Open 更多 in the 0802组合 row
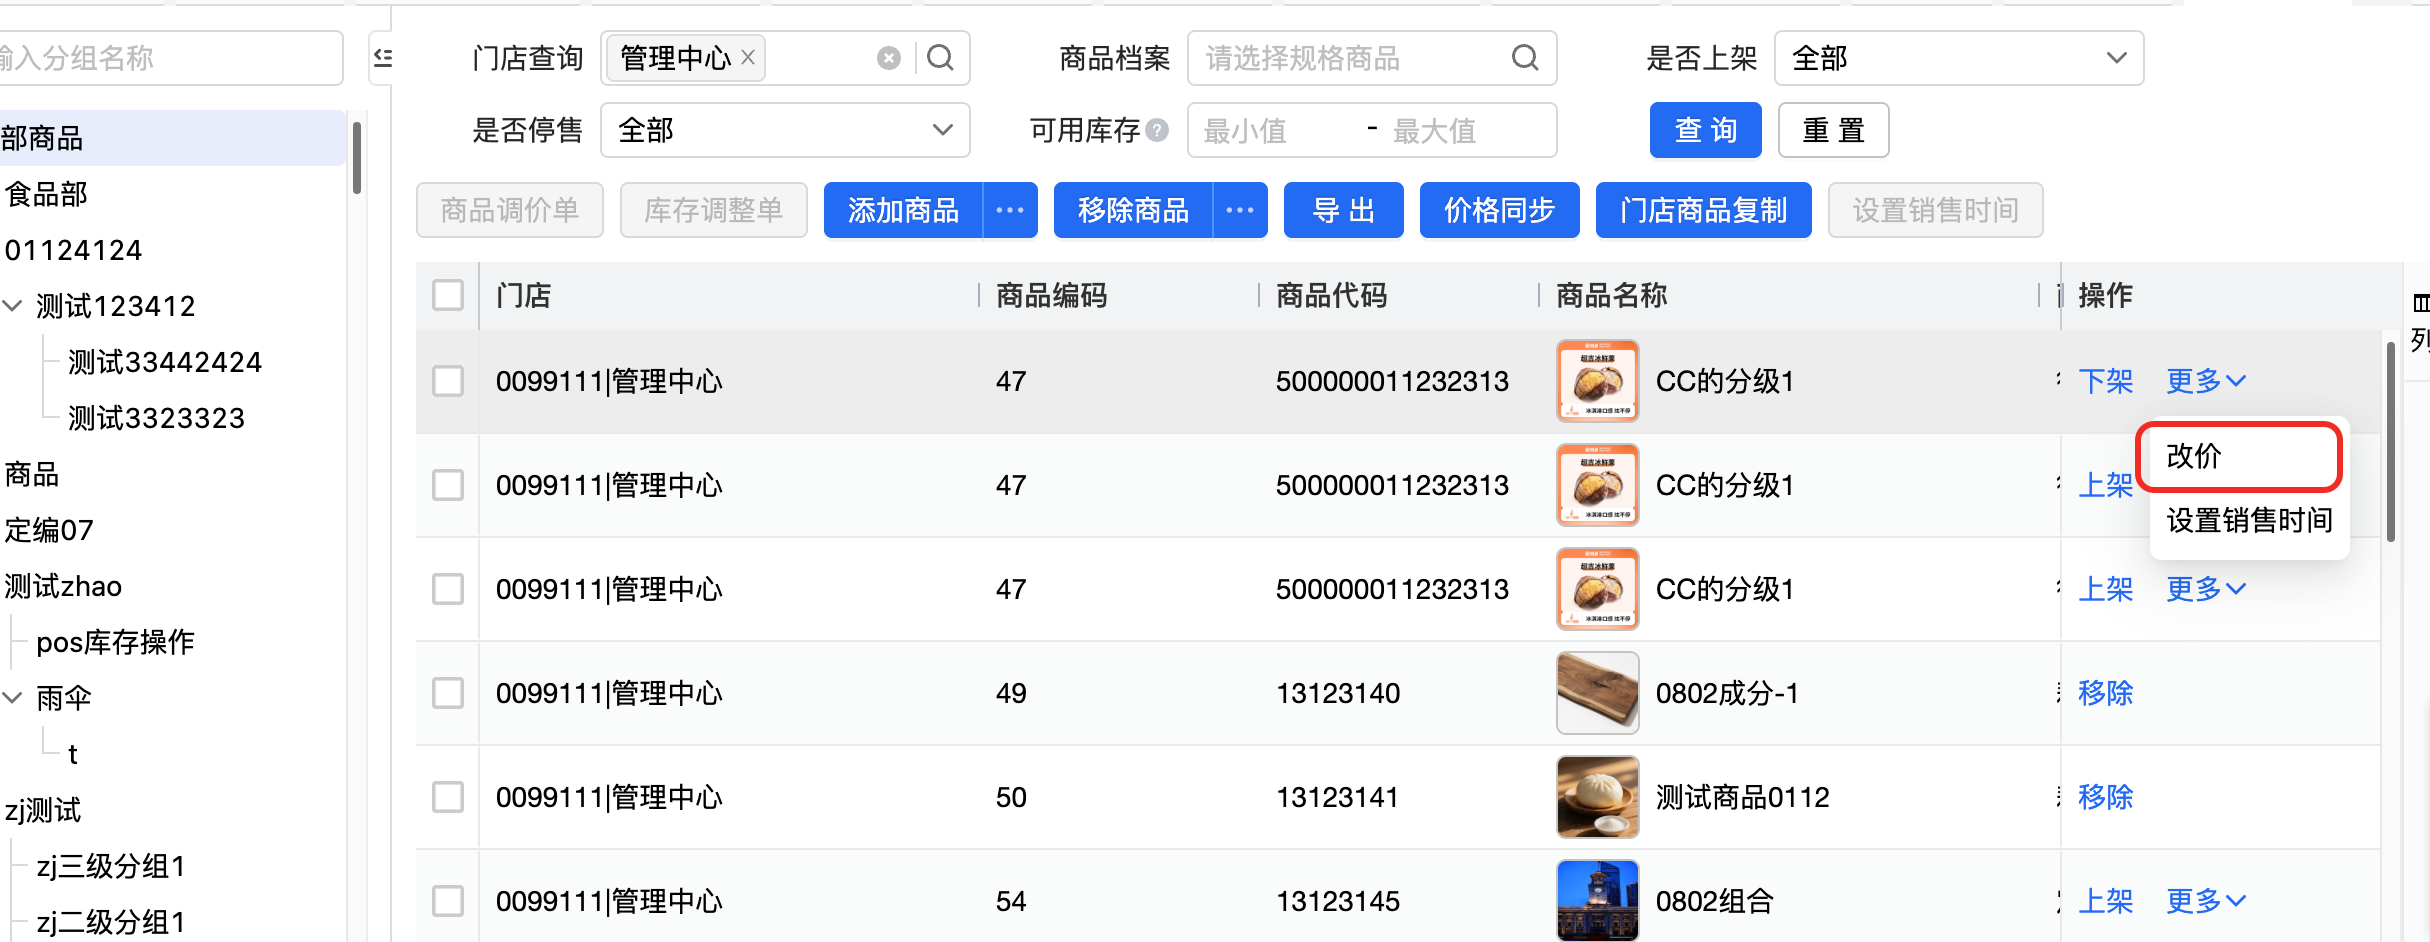The height and width of the screenshot is (942, 2430). click(2206, 901)
